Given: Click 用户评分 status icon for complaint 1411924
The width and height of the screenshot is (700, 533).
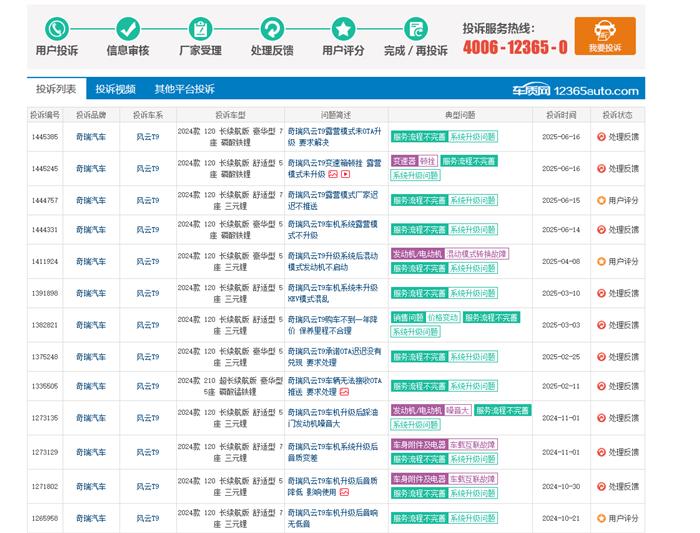Looking at the screenshot, I should pyautogui.click(x=601, y=261).
